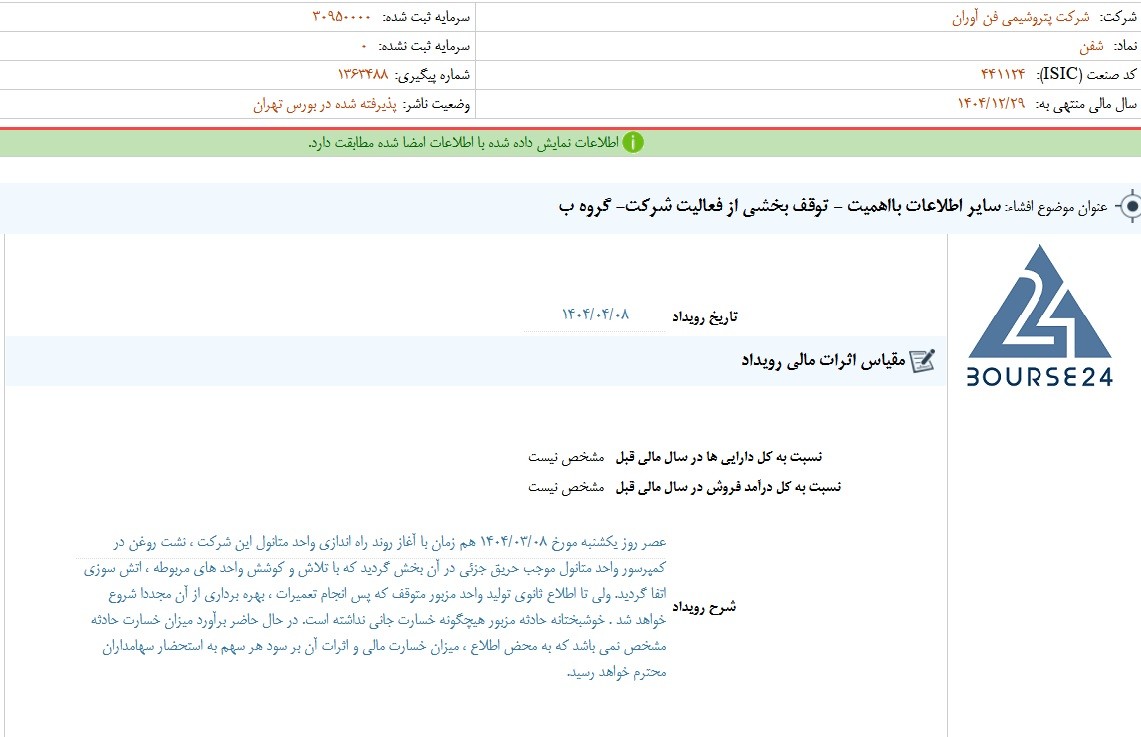
Task: Click the وضعیت ناشر label
Action: pyautogui.click(x=437, y=105)
